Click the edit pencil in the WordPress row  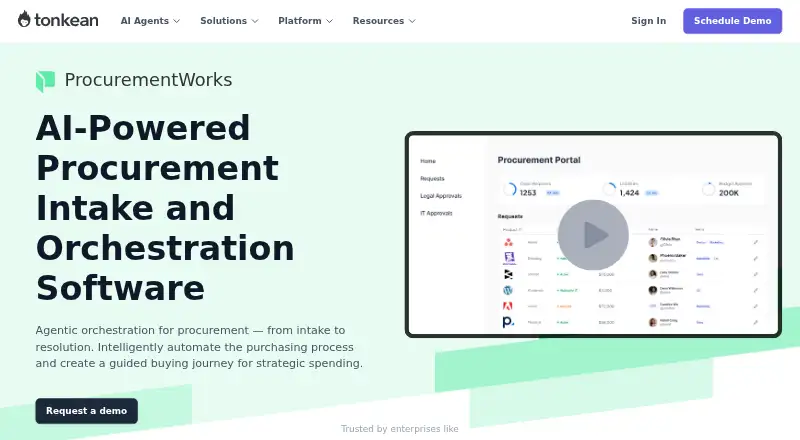(756, 290)
